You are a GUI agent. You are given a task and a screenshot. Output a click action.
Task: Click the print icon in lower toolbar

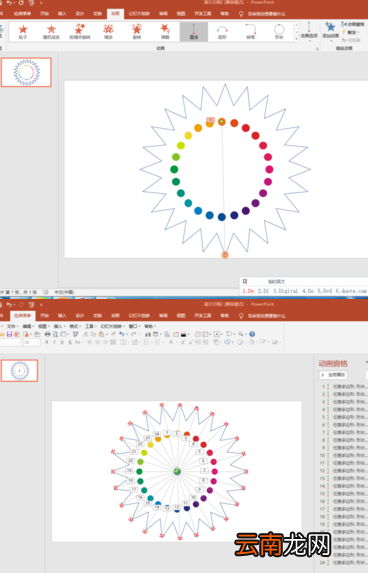[48, 334]
